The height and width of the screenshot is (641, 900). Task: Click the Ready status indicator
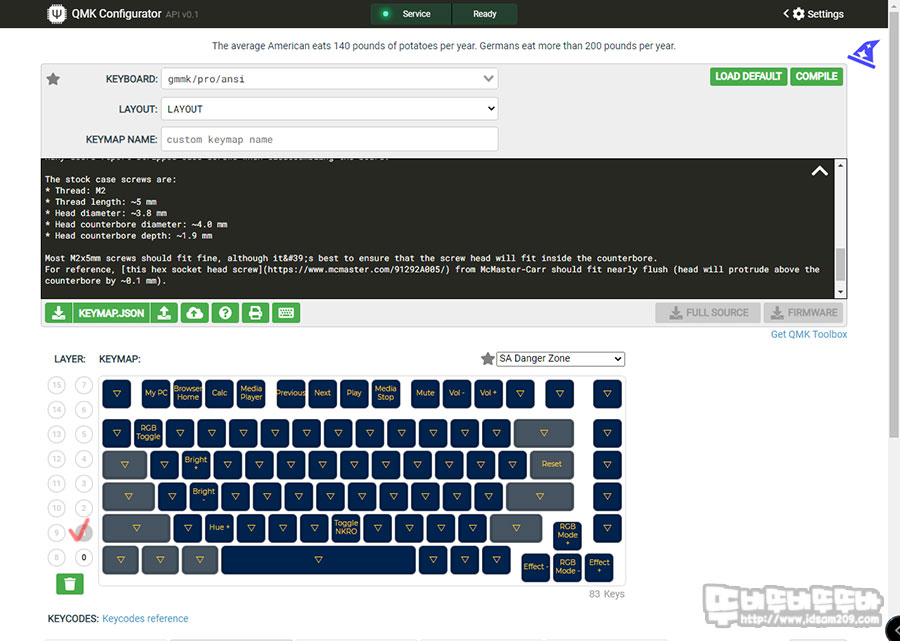click(484, 14)
